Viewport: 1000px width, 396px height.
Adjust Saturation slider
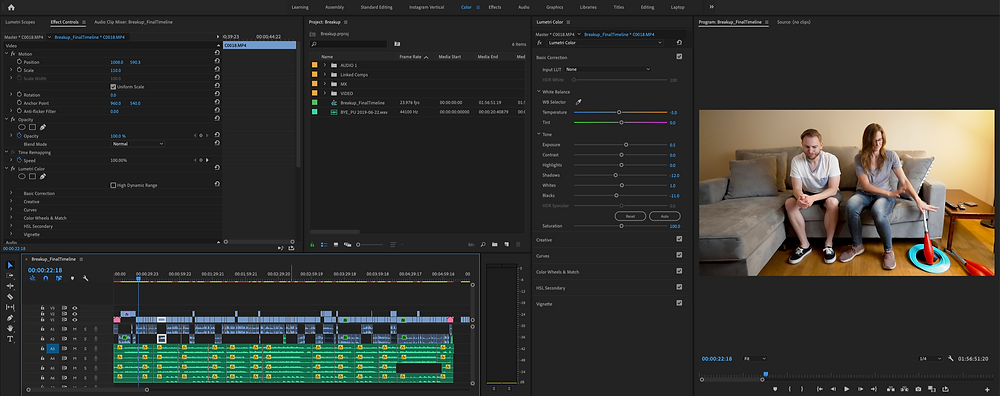(621, 226)
